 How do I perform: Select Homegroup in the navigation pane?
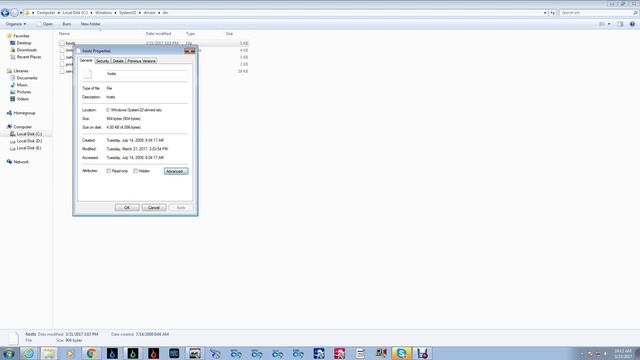pyautogui.click(x=24, y=113)
